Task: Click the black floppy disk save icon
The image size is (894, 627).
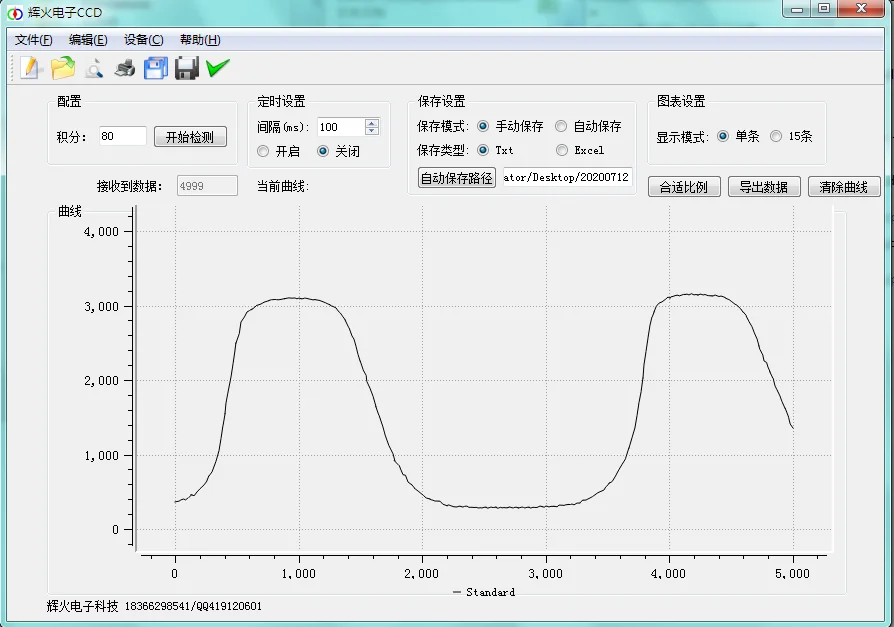Action: [x=187, y=68]
